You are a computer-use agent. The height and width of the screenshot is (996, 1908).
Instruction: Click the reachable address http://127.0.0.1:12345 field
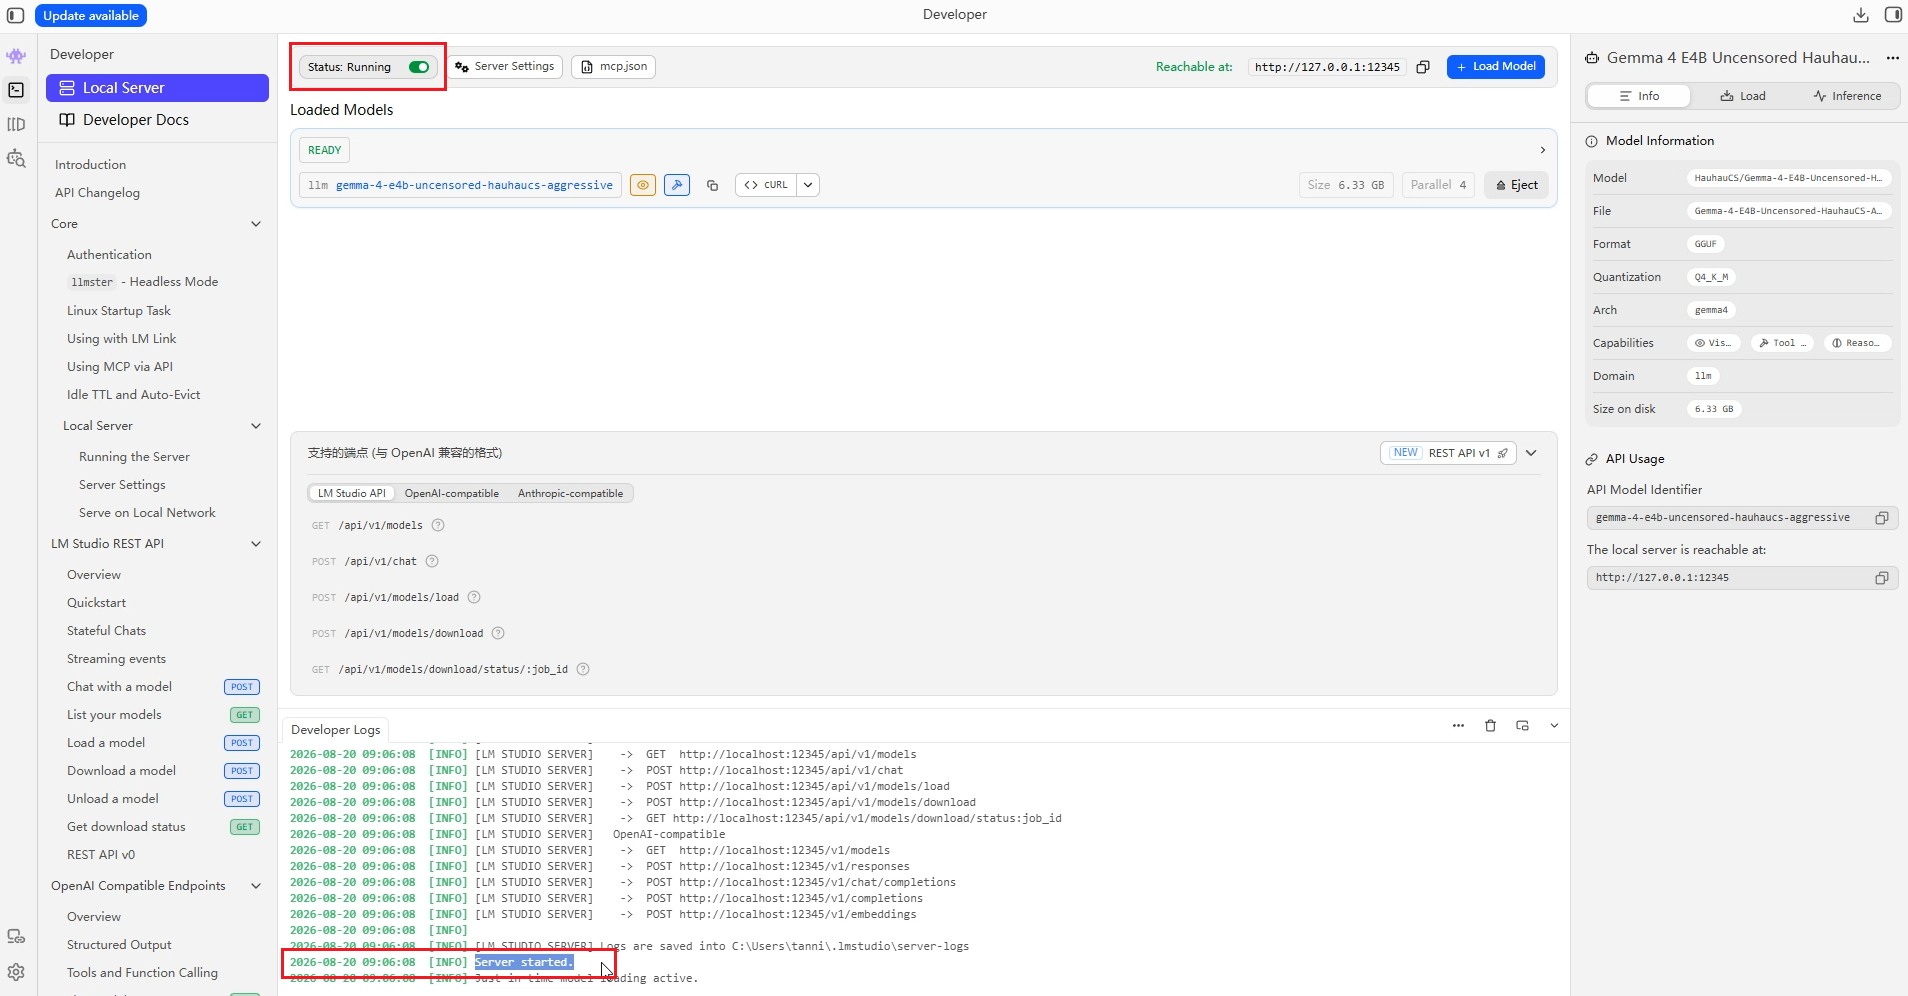pos(1327,67)
